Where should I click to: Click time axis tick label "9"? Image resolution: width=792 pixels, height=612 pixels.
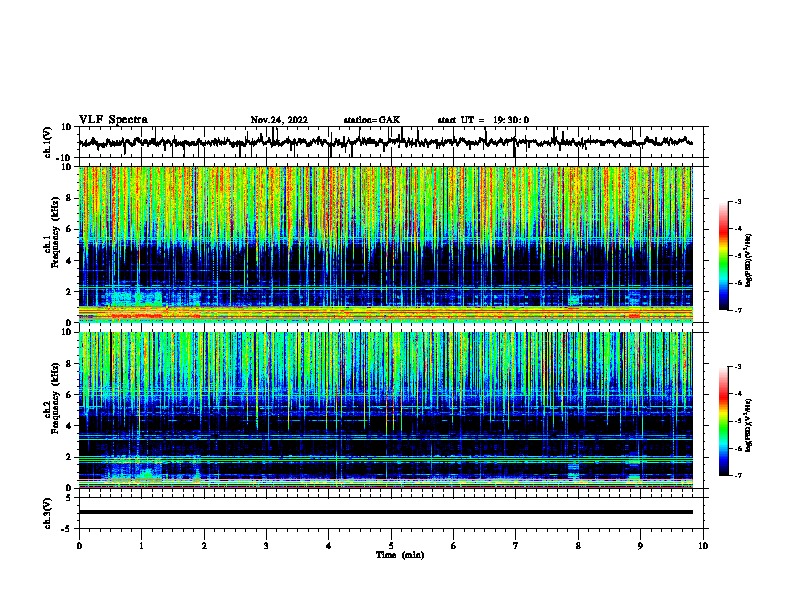coord(640,545)
